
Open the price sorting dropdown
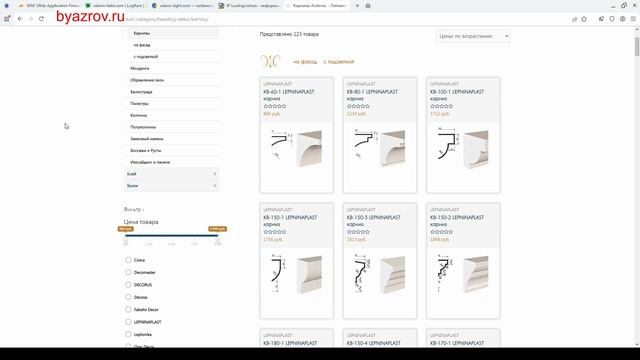(473, 36)
